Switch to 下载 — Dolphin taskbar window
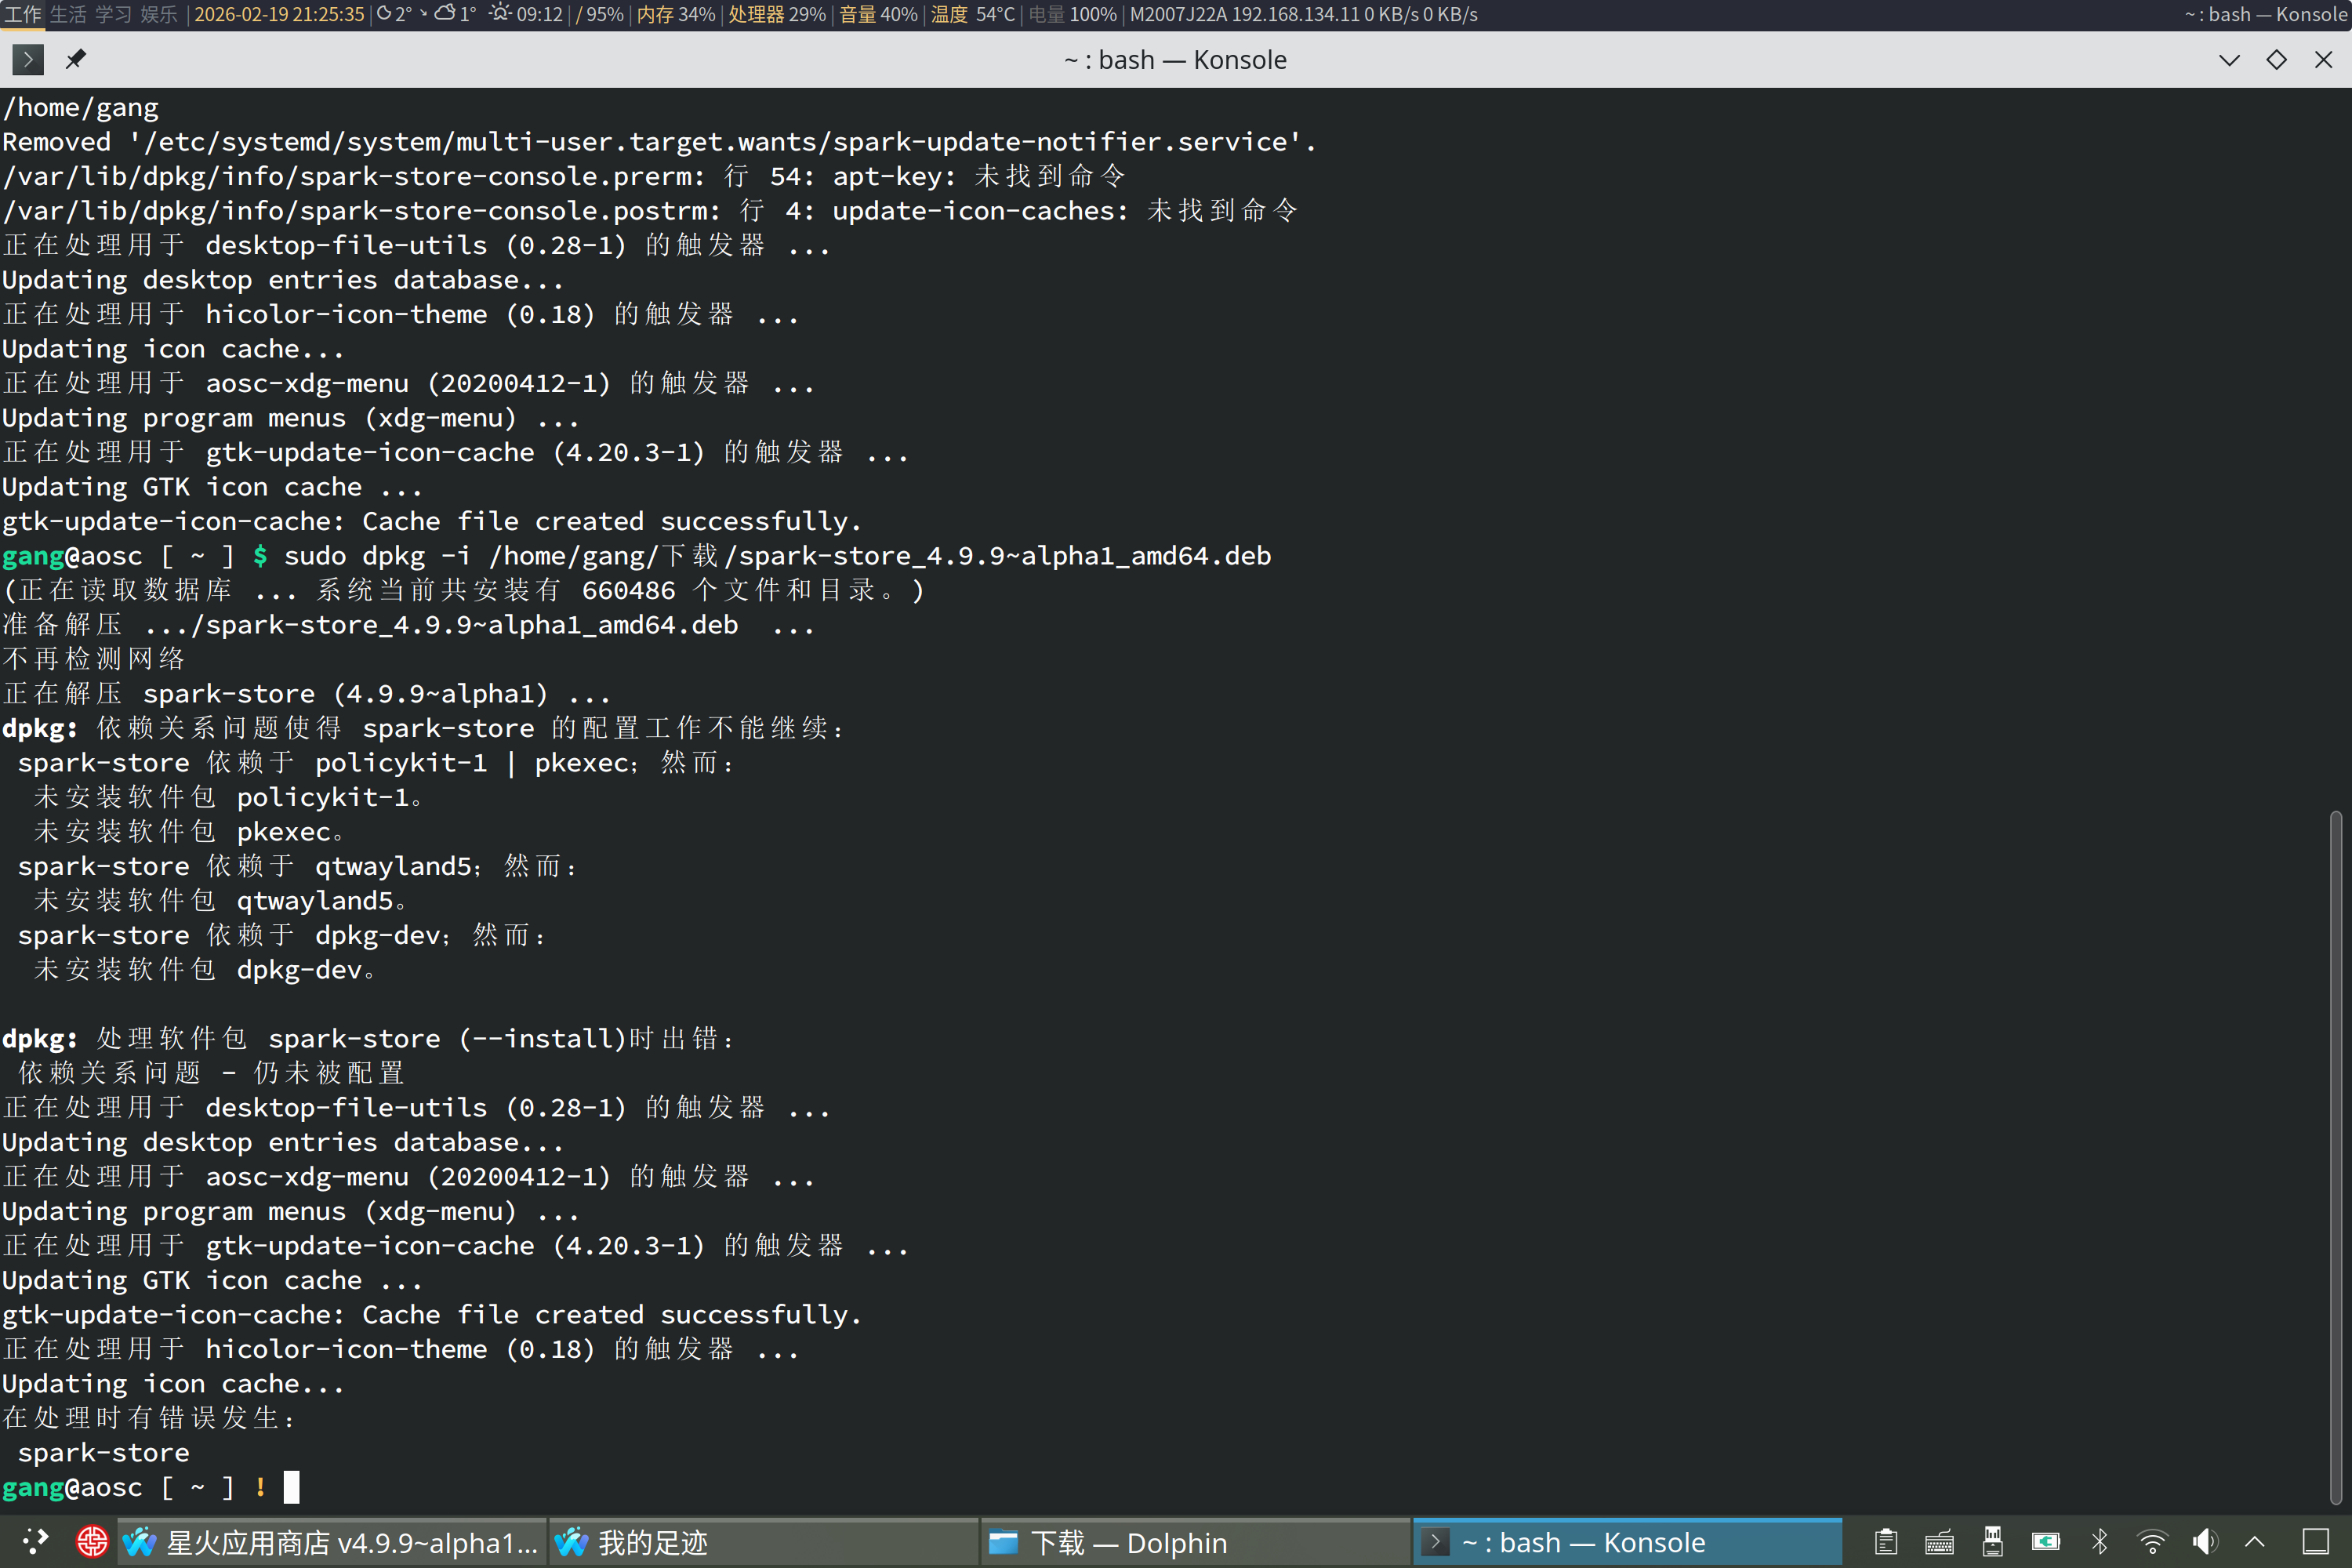2352x1568 pixels. coord(1195,1542)
